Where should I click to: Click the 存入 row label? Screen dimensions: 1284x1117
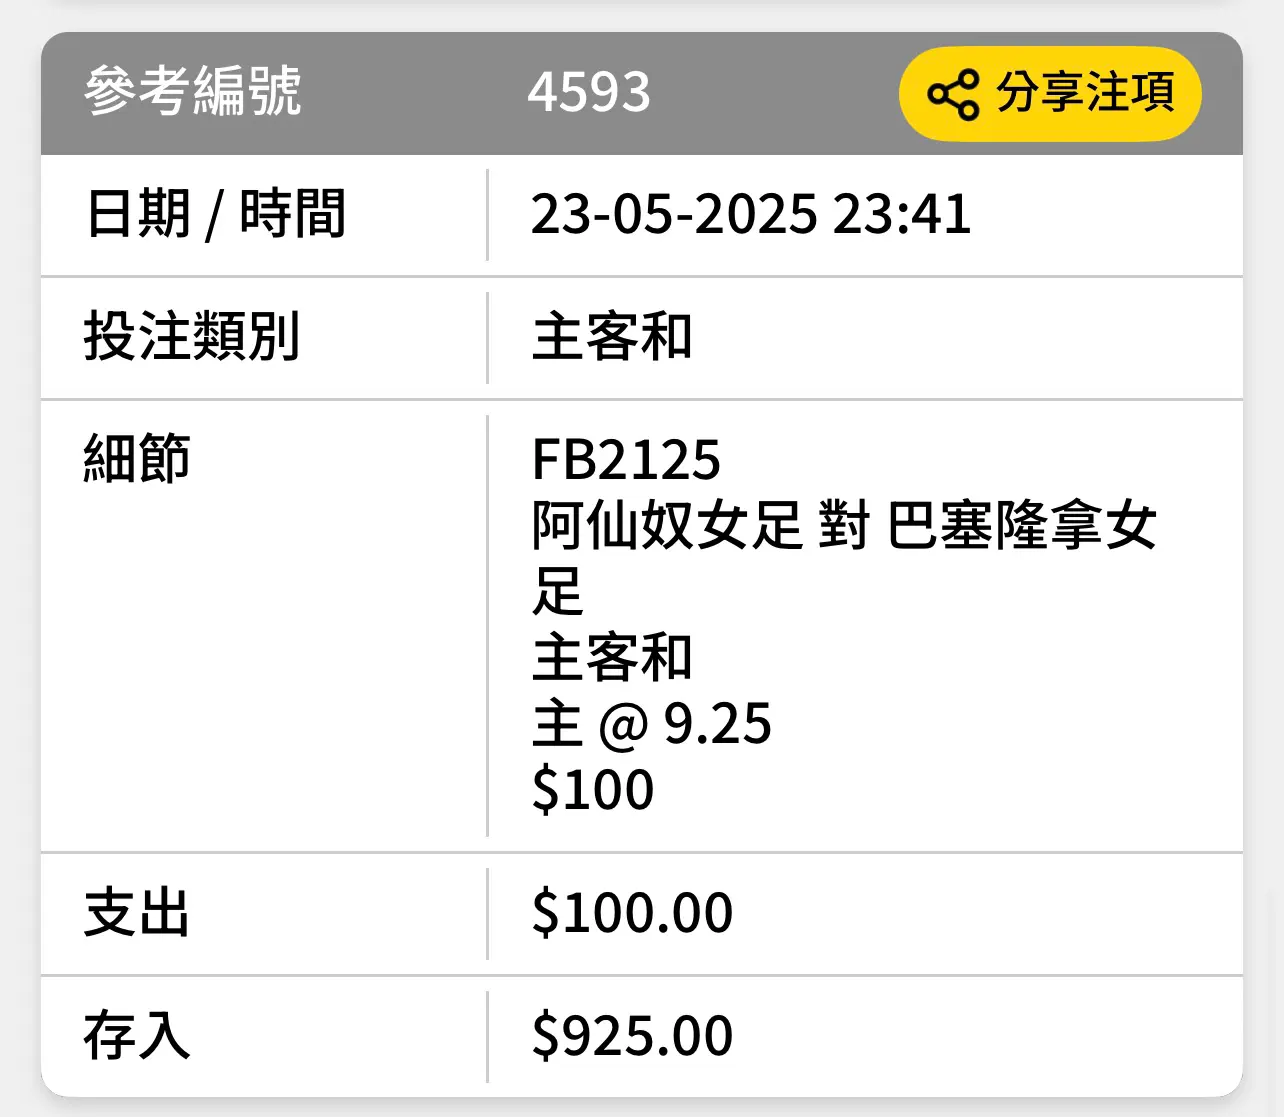point(137,1035)
